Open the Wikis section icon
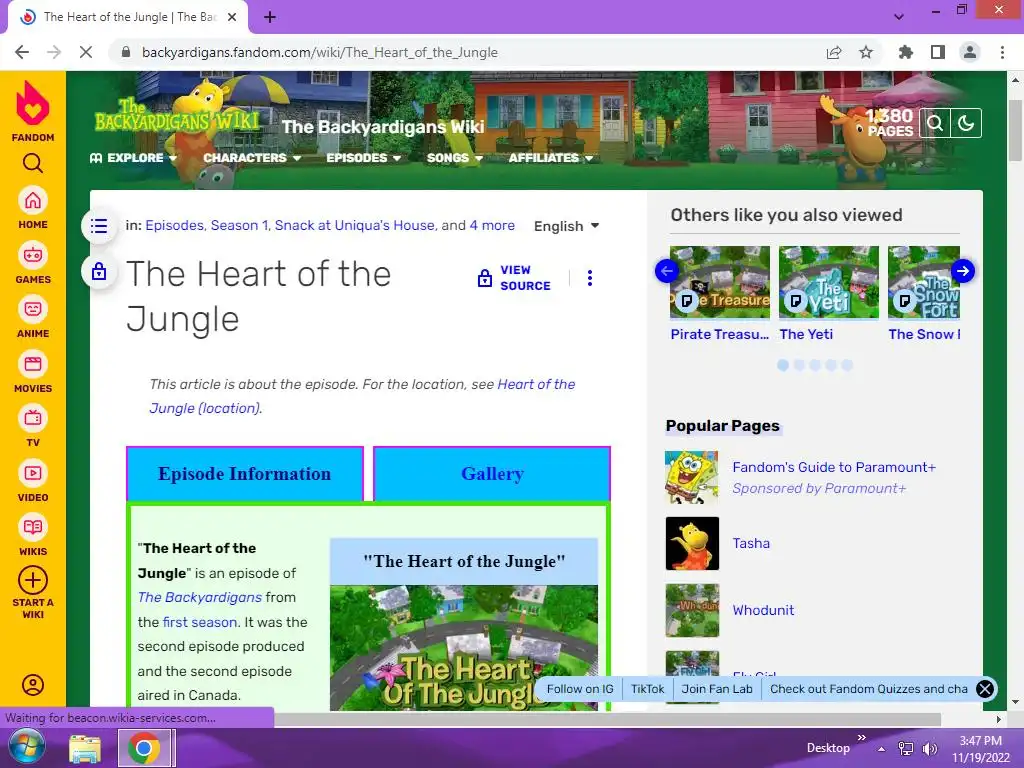The image size is (1024, 768). (x=33, y=528)
